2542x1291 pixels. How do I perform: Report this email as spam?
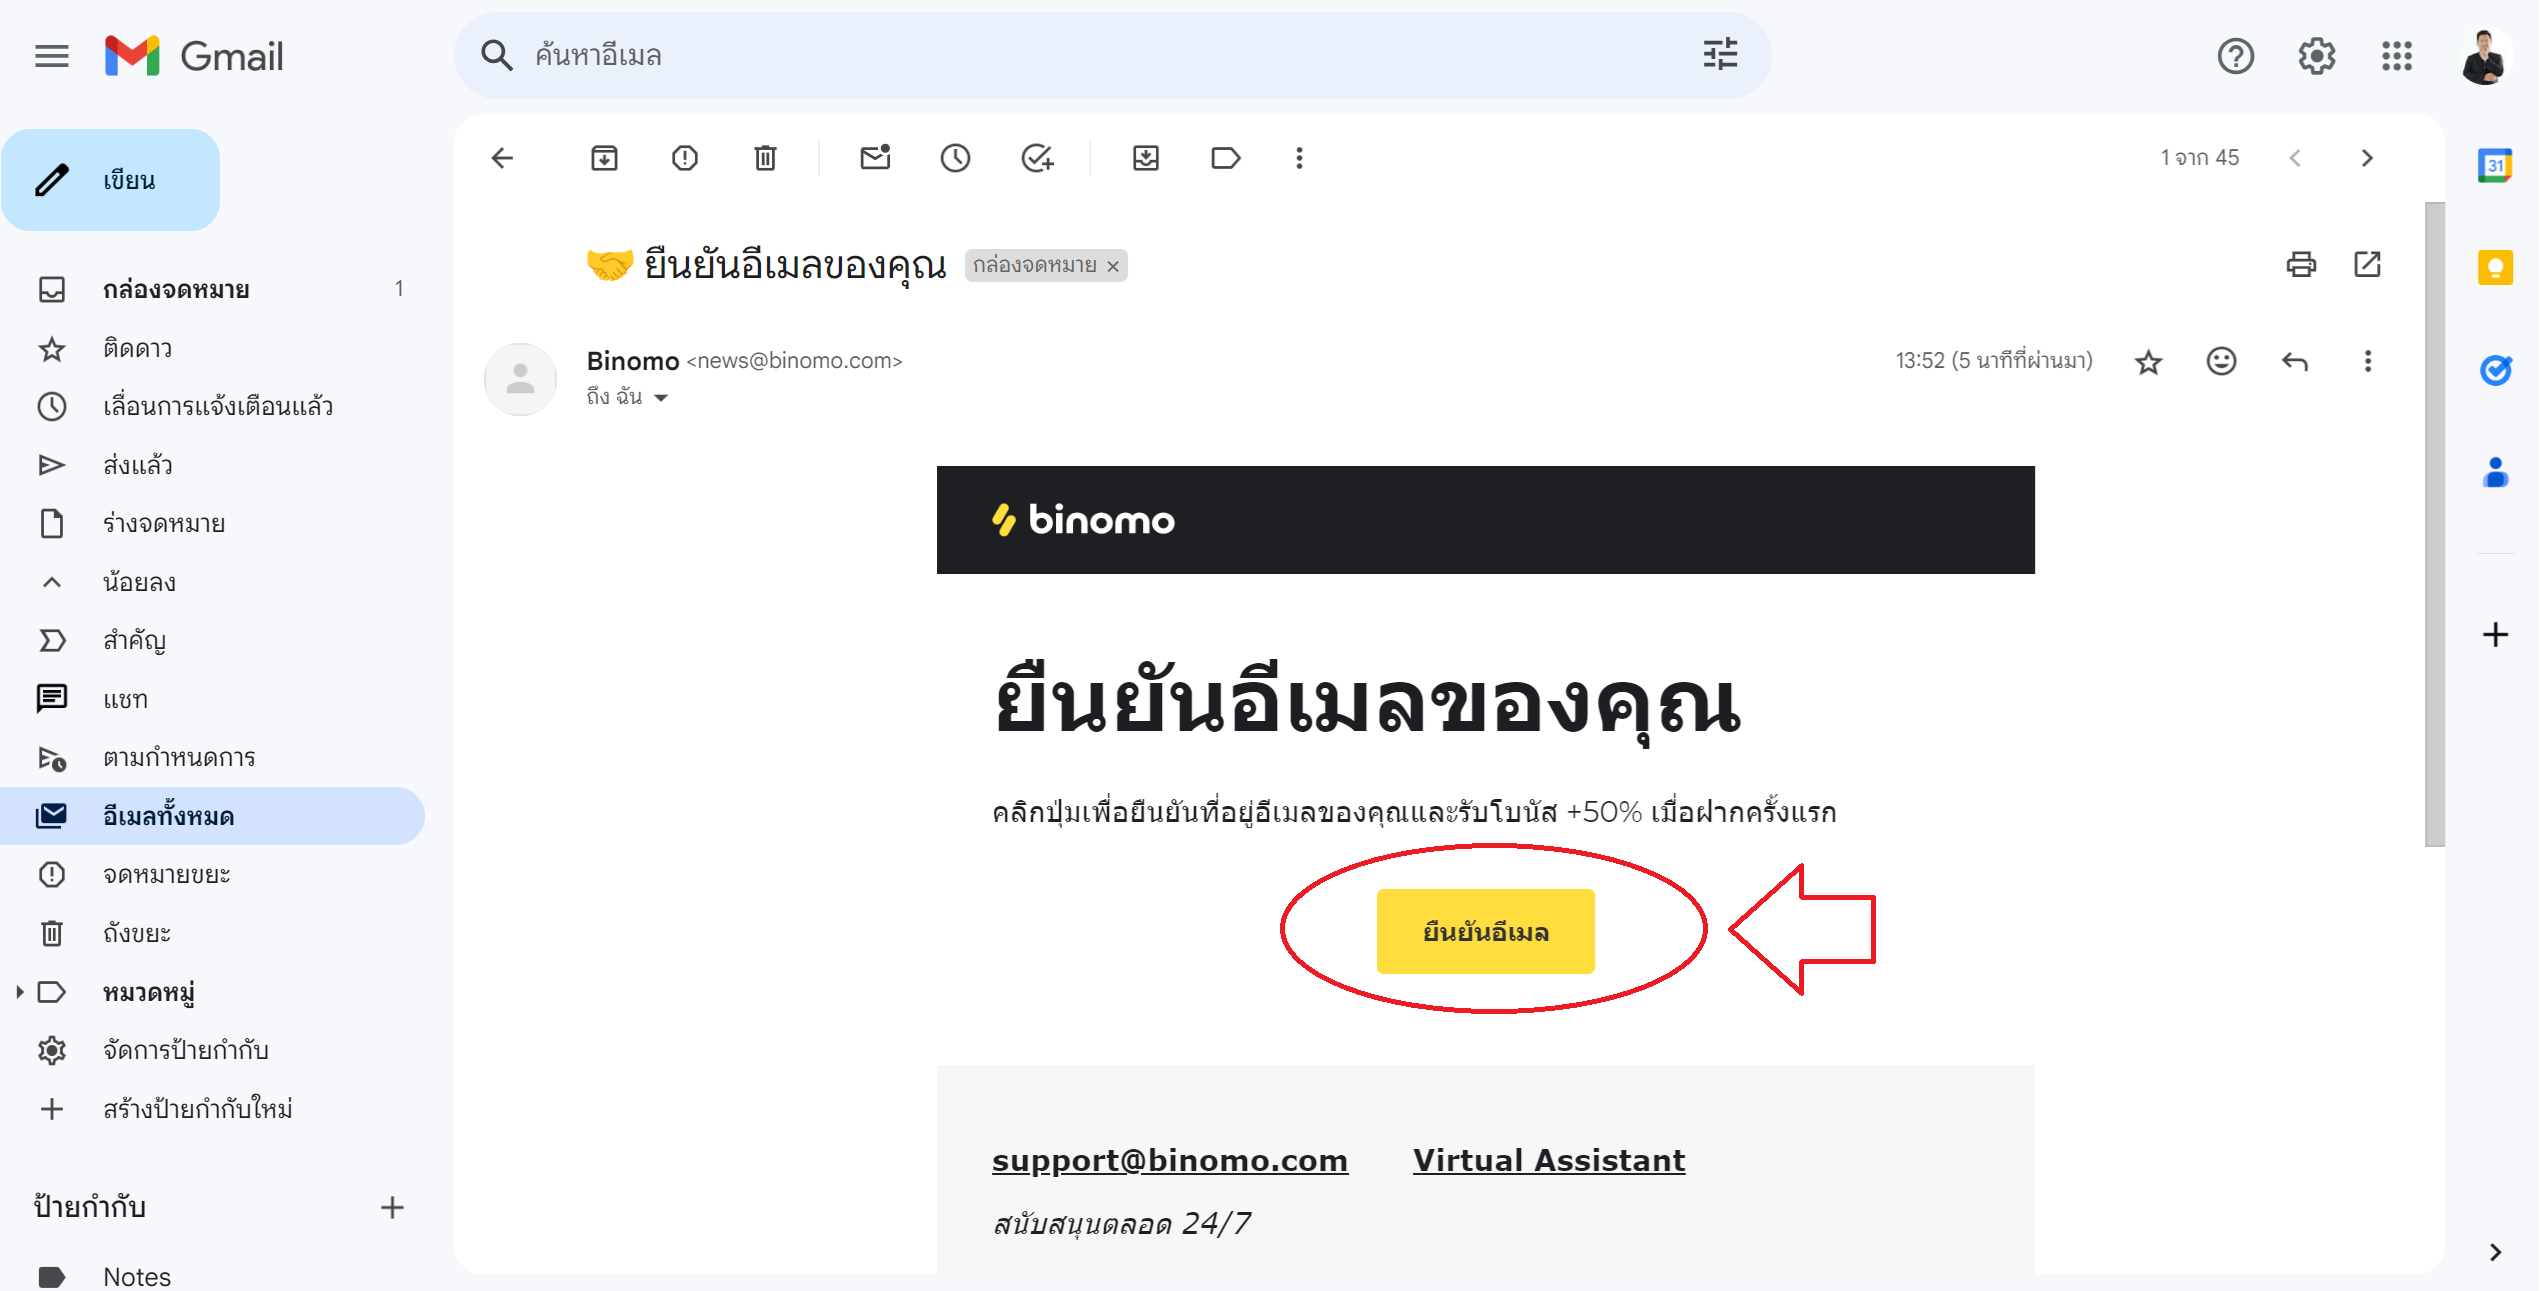(685, 158)
